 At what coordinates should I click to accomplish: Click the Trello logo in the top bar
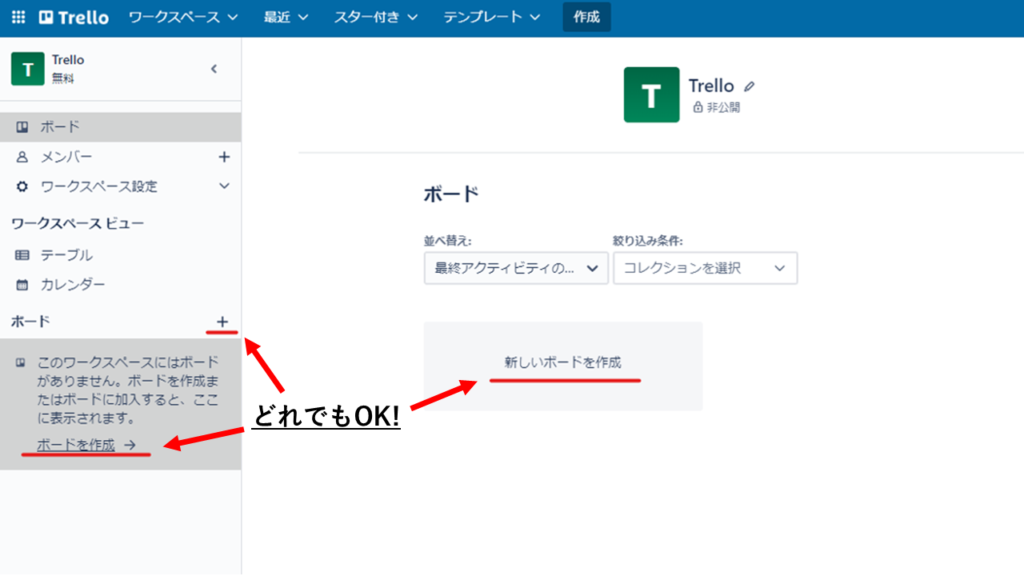63,17
